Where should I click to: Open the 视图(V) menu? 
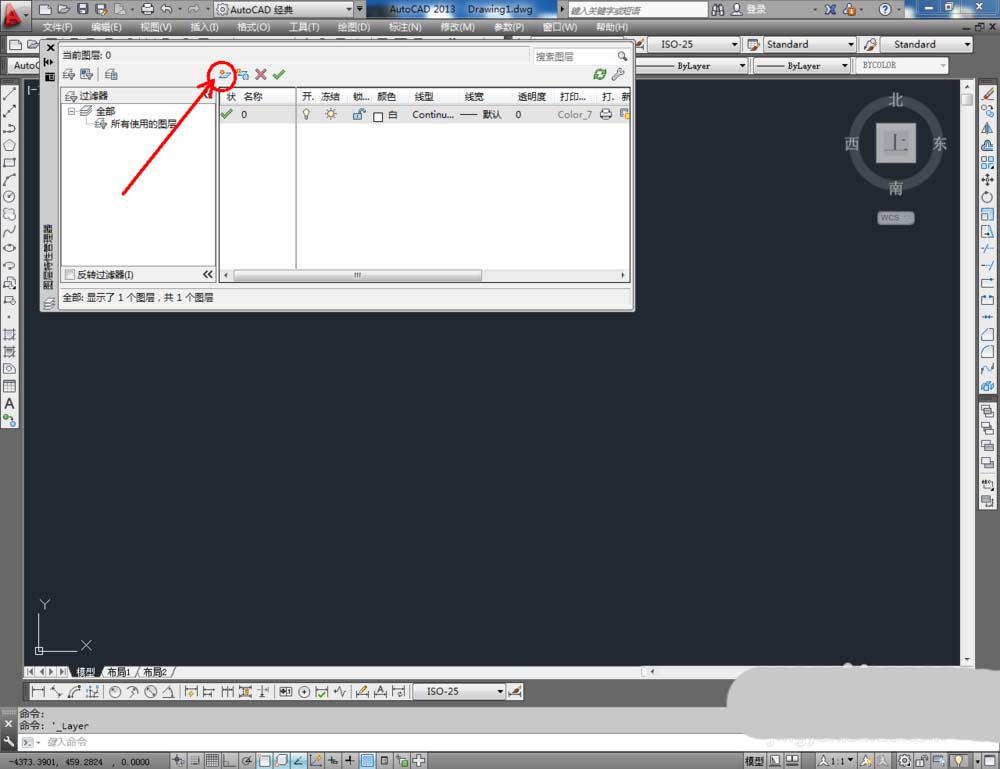coord(156,27)
